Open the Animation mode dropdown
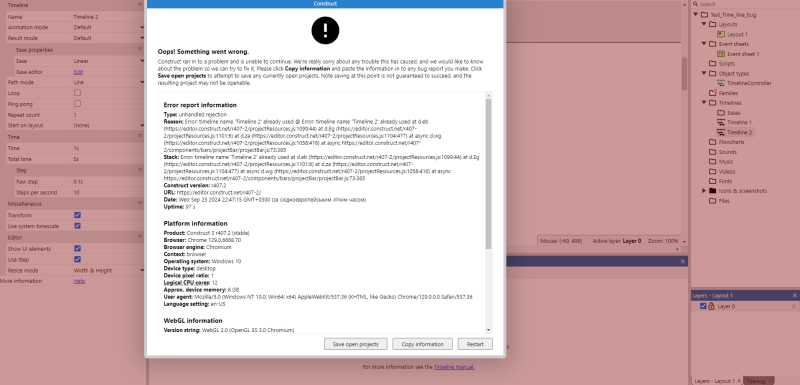 tap(108, 27)
